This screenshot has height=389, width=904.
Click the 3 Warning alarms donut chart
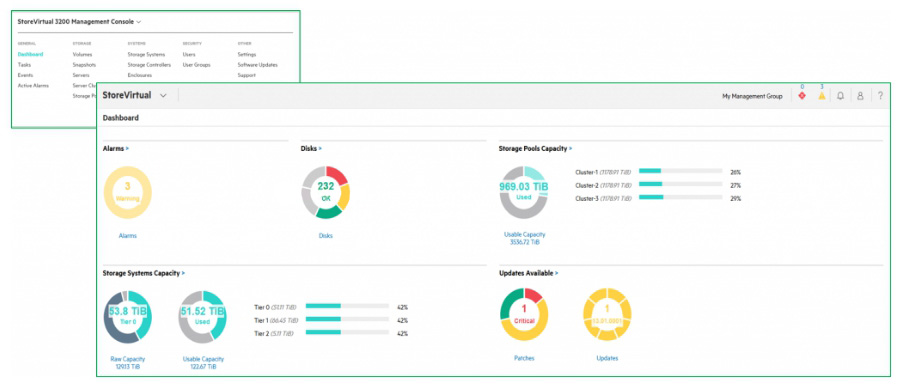[x=127, y=192]
